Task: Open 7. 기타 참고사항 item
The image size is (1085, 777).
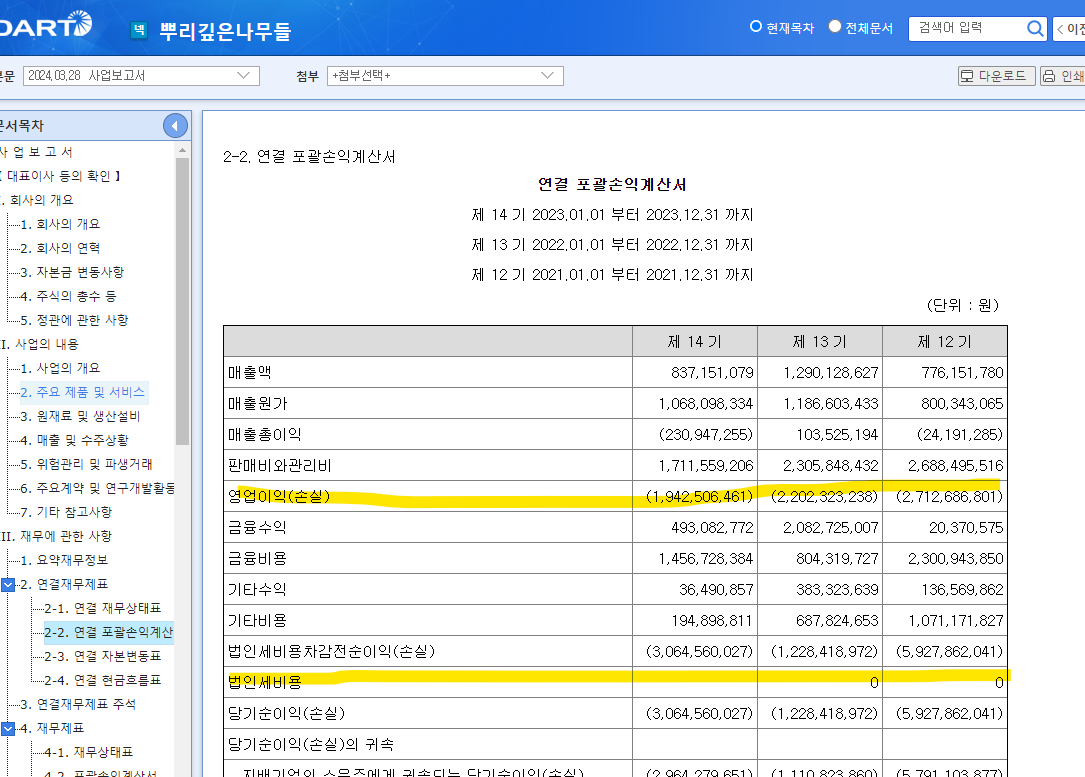Action: click(66, 512)
